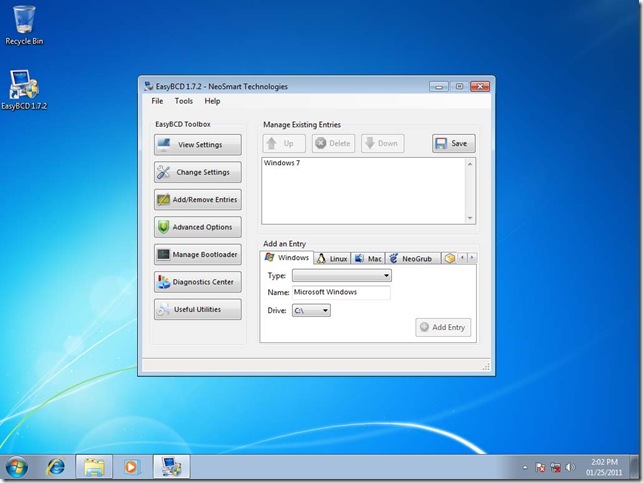Image resolution: width=643 pixels, height=483 pixels.
Task: Close the EasyBCD window
Action: 480,87
